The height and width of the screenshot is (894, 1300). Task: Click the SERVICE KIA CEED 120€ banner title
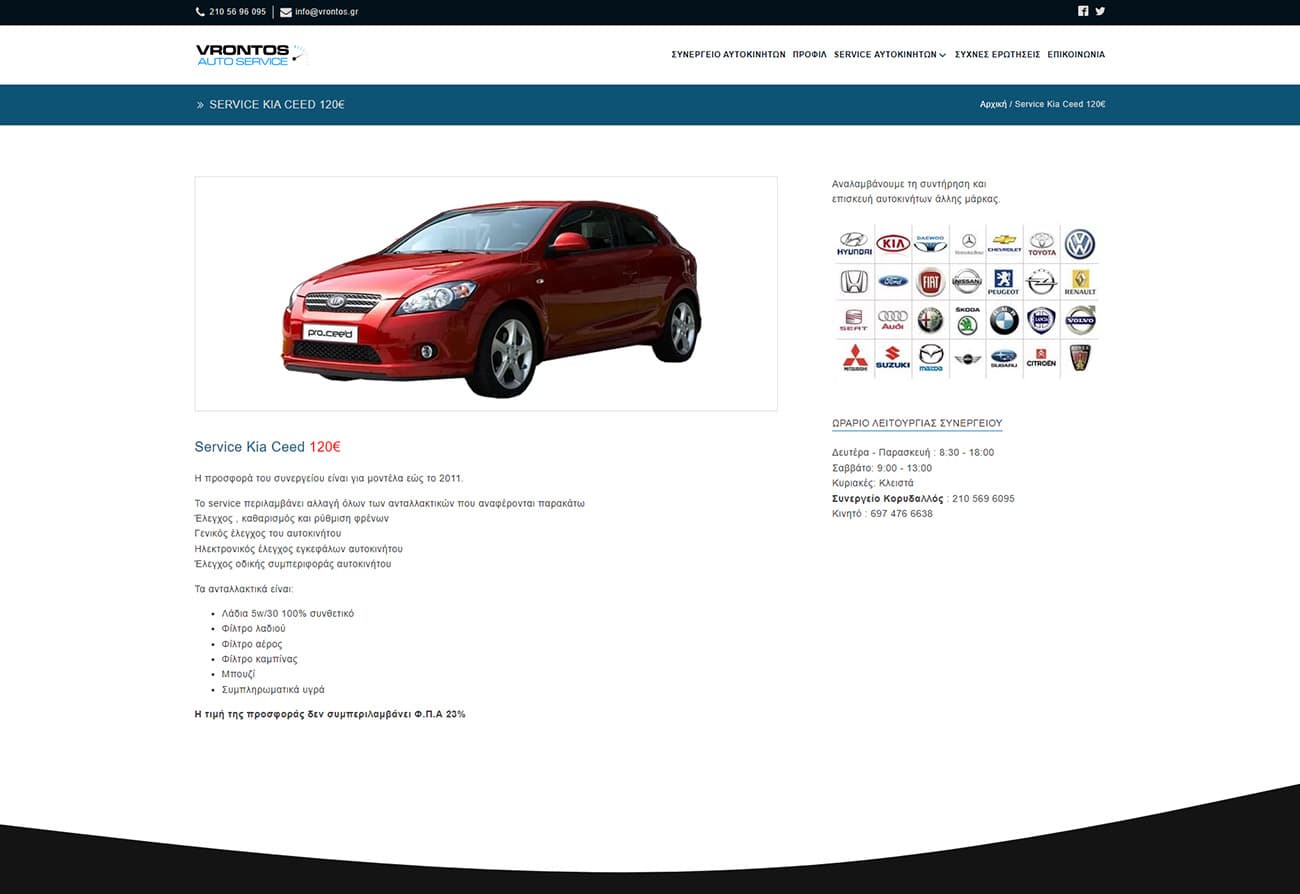[x=277, y=105]
